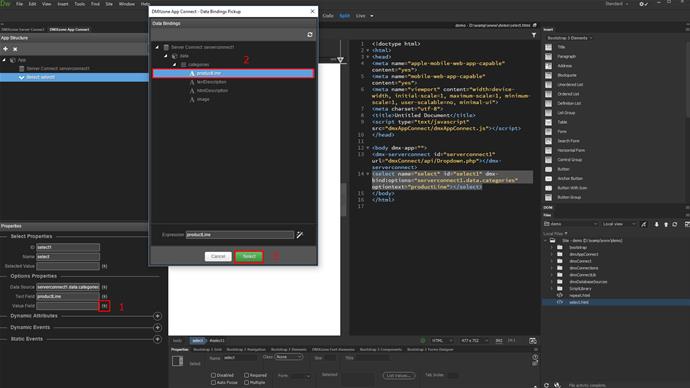
Task: Close the Data Bindings Pickup dialog
Action: (312, 11)
